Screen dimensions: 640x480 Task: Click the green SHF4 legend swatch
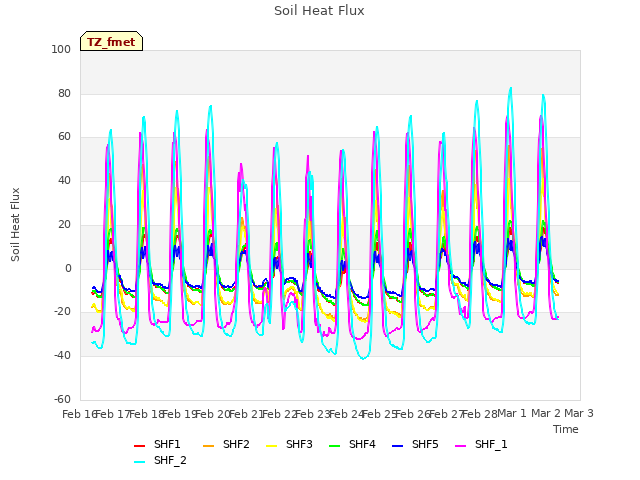click(334, 446)
